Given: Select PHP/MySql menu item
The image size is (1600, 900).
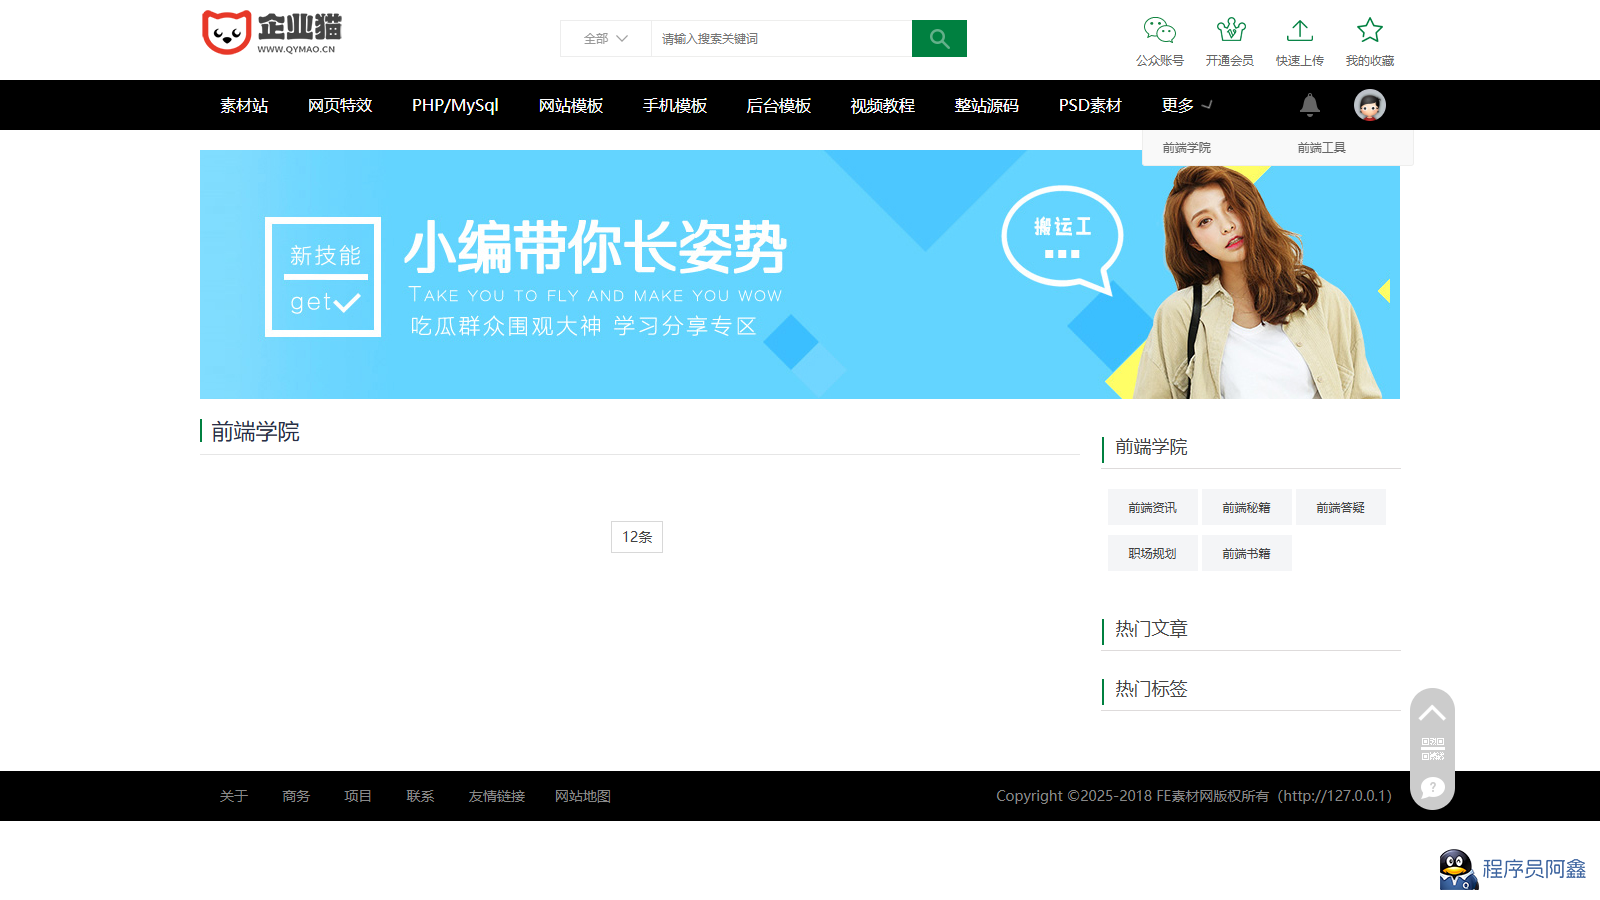Looking at the screenshot, I should coord(455,105).
